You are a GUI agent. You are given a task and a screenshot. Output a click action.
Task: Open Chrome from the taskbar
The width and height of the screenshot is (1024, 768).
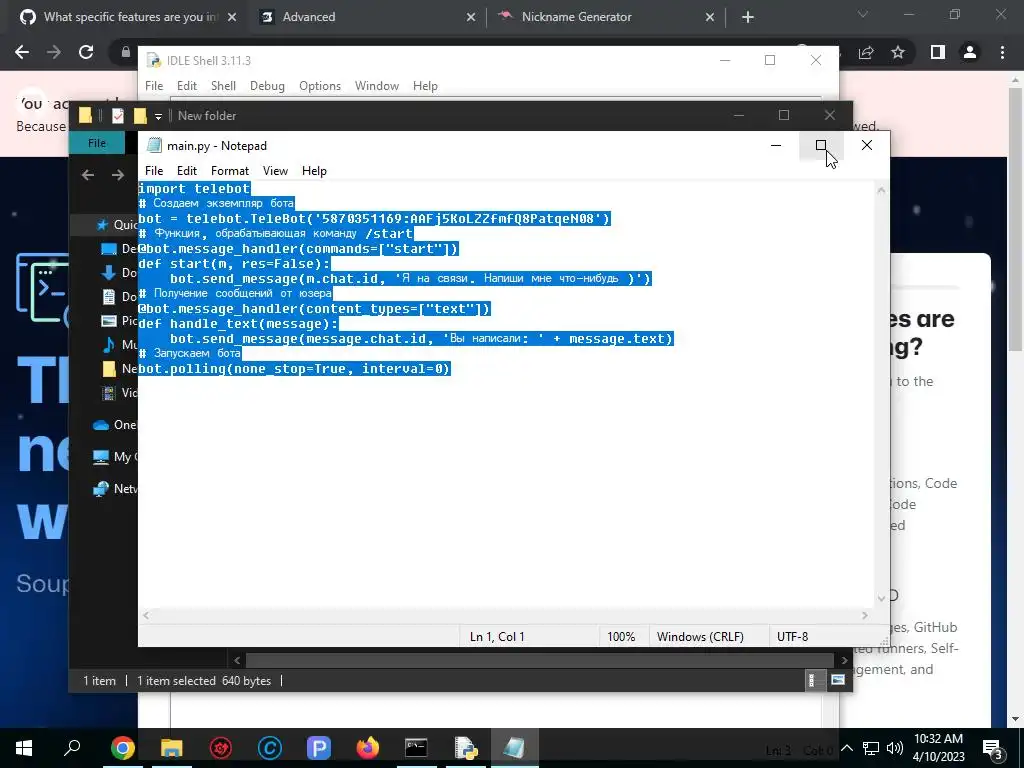click(x=123, y=748)
